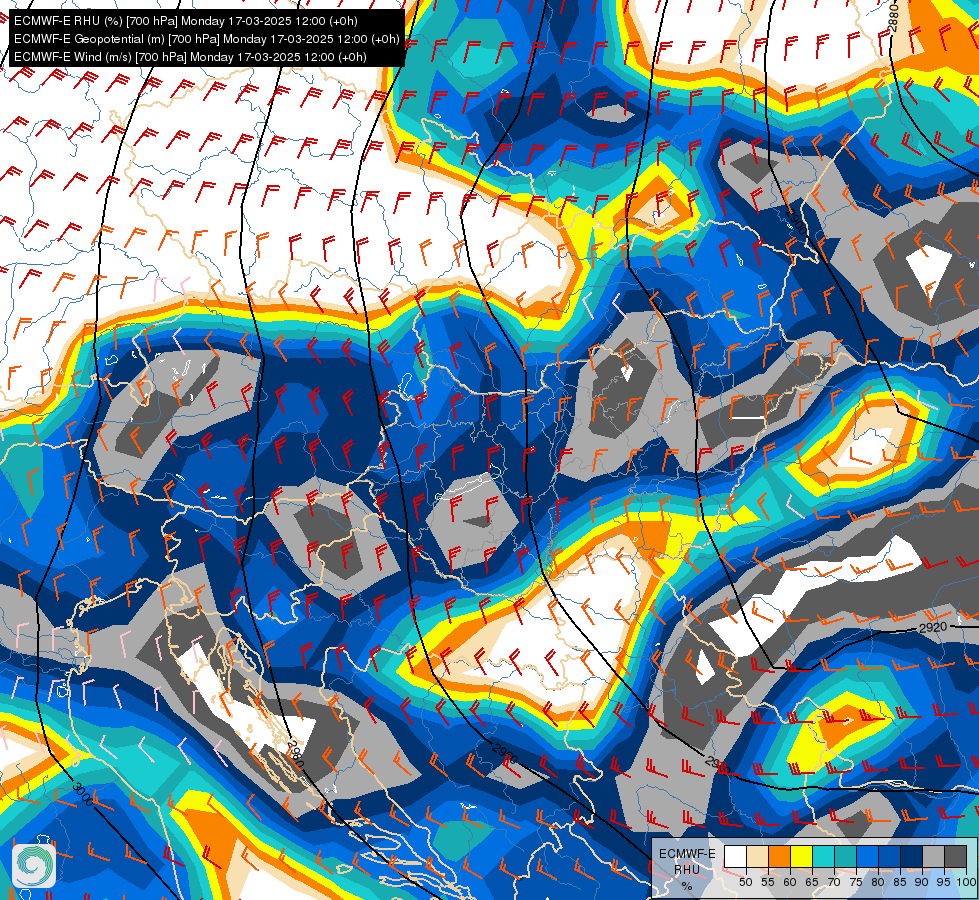Click the legend label ECMWF-E
The image size is (979, 900).
point(687,854)
